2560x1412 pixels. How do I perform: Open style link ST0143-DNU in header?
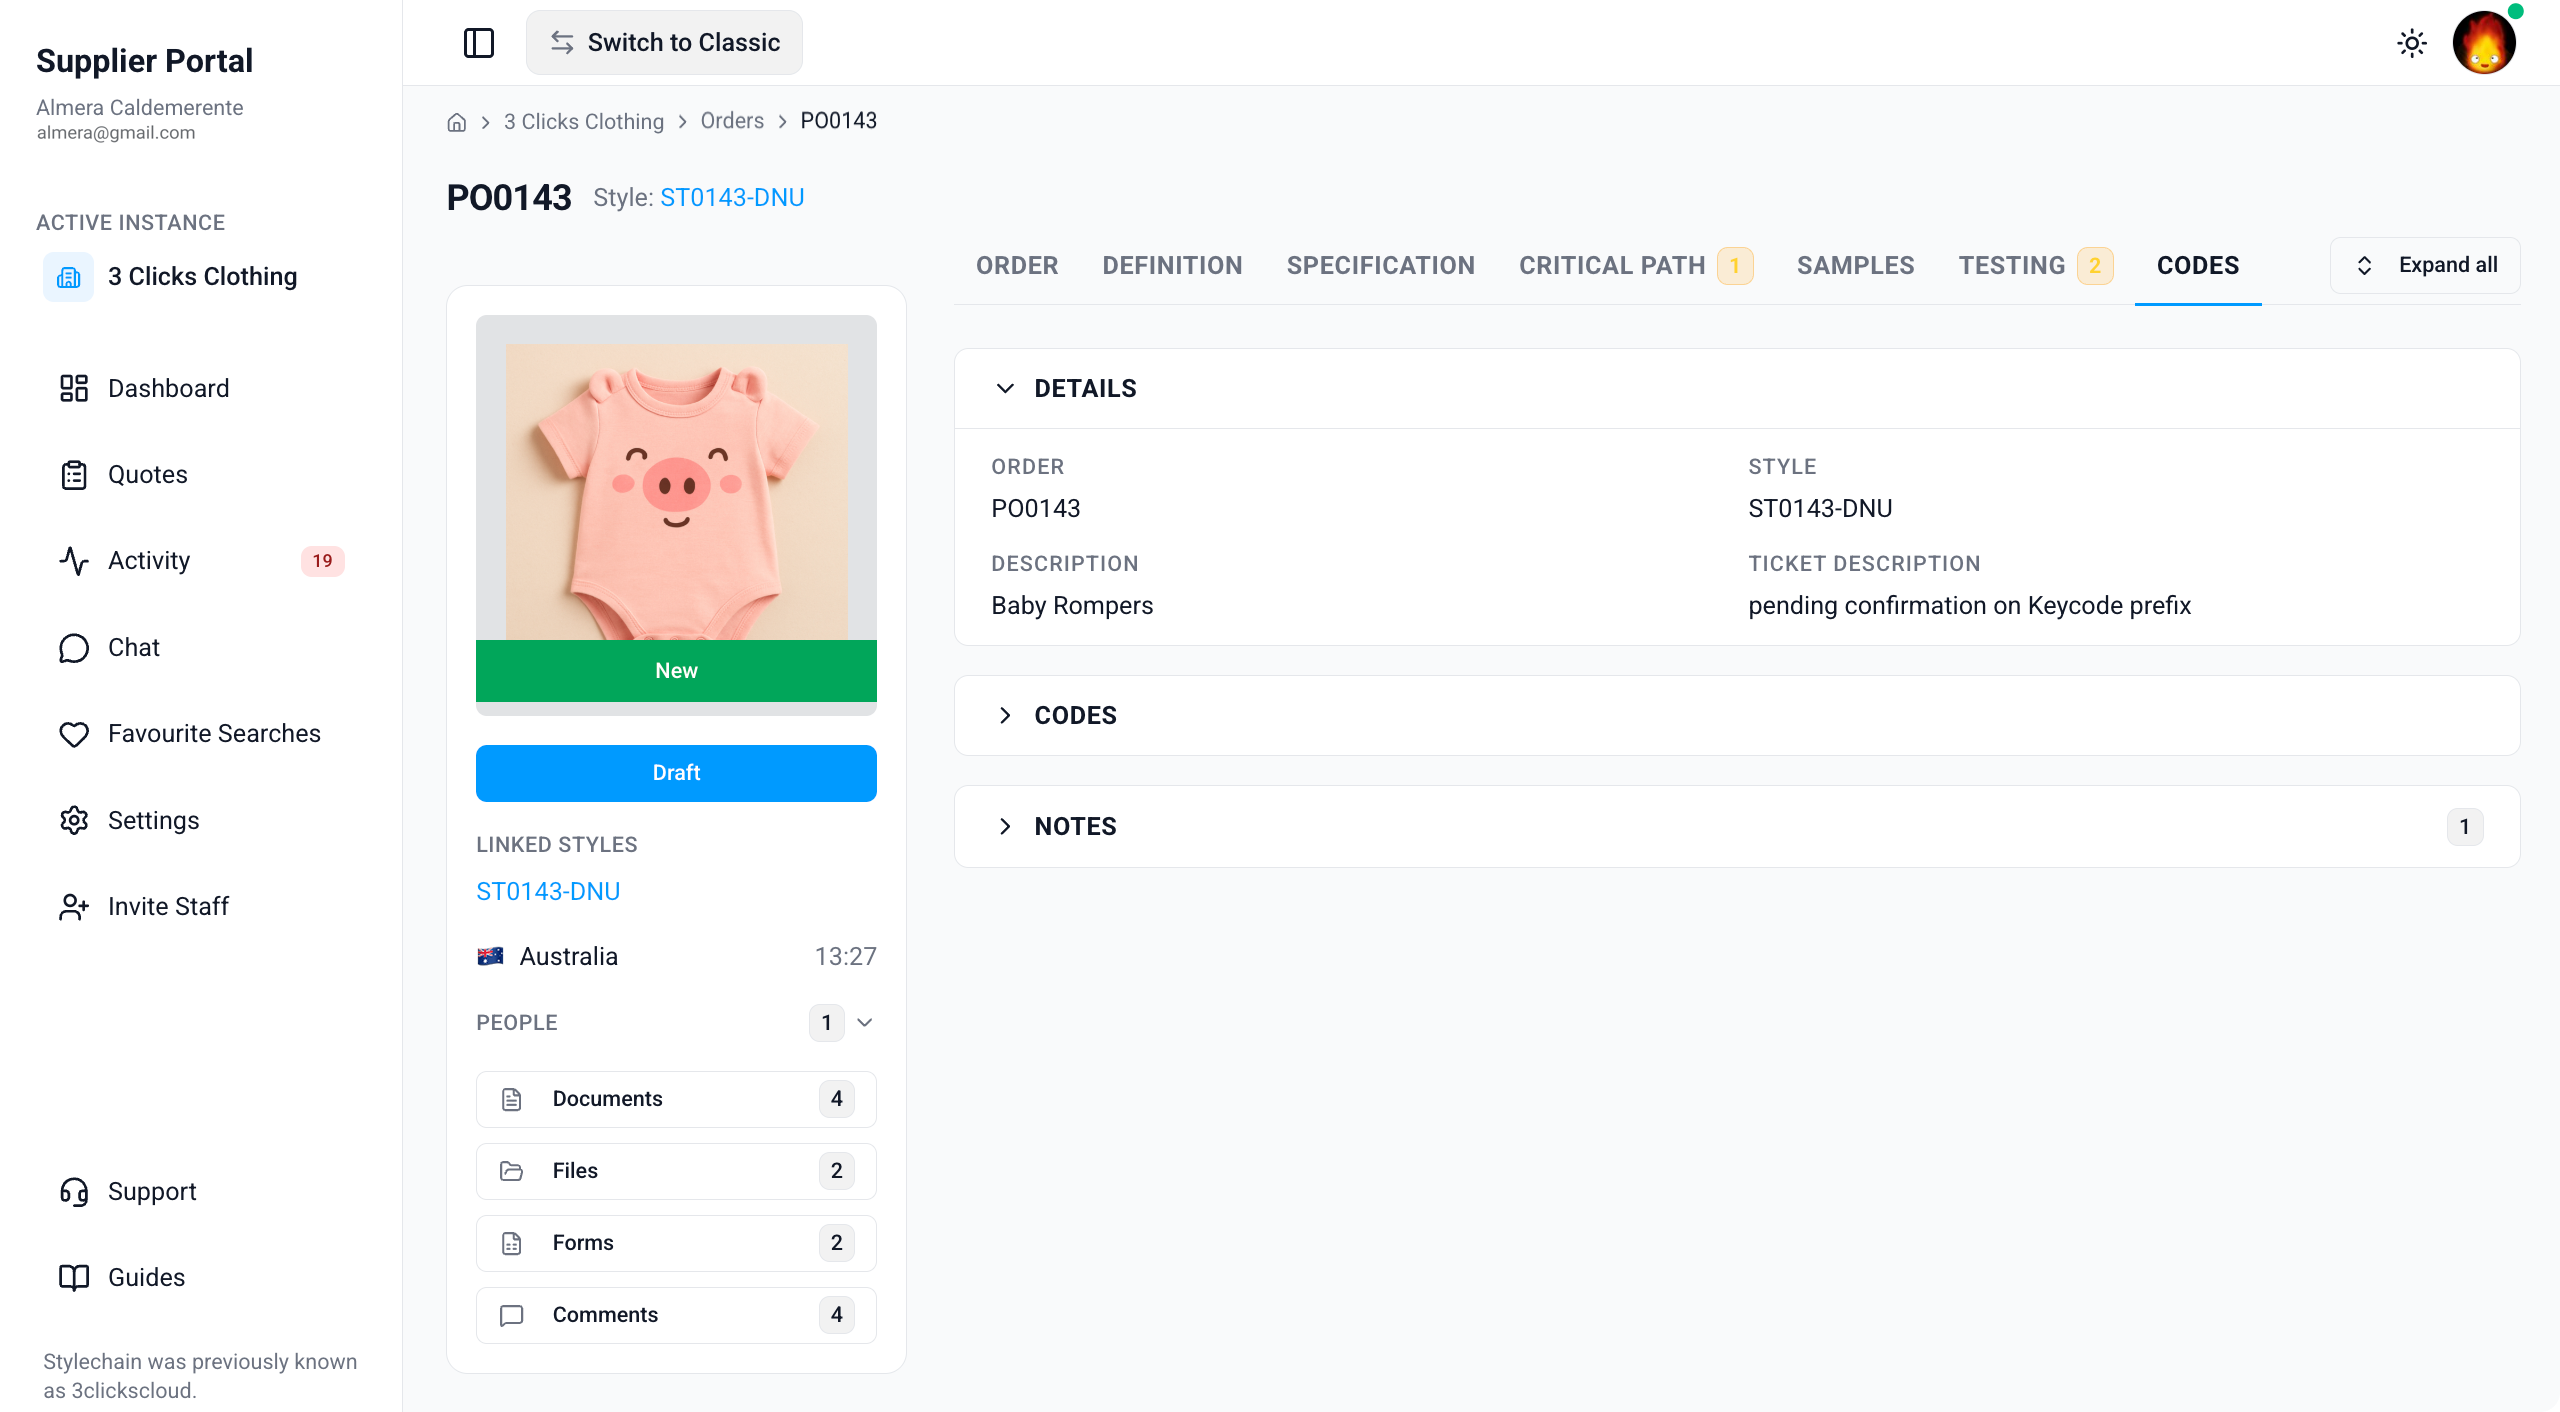[x=732, y=197]
